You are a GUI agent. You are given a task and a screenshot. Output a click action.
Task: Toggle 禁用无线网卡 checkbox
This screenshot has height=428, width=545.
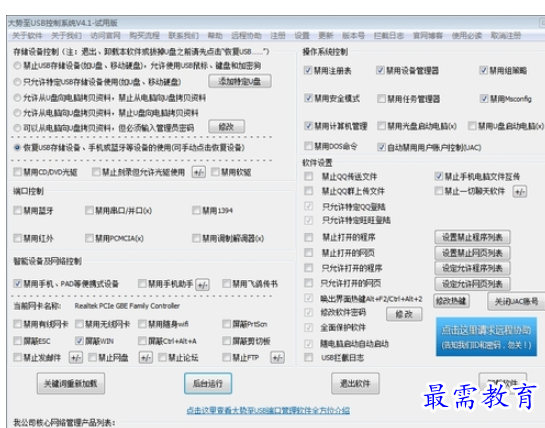79,324
